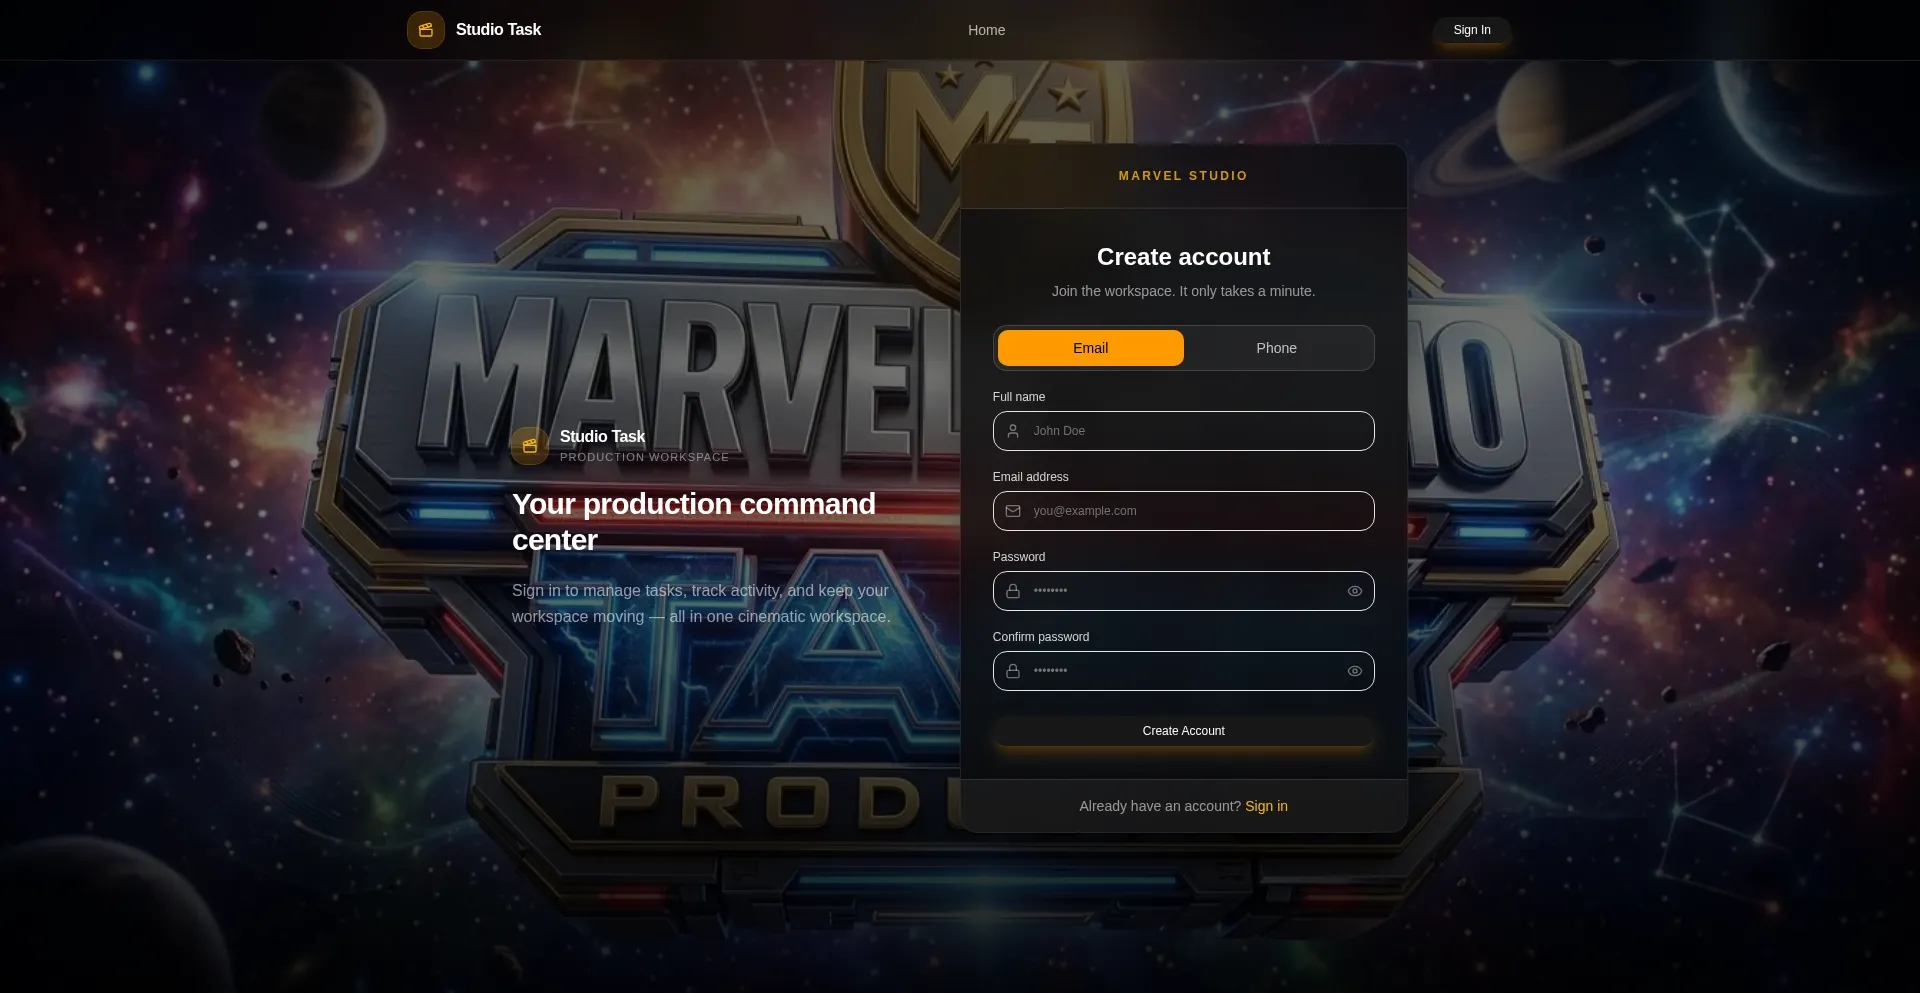Switch to the Phone signup tab
1920x993 pixels.
(1277, 348)
